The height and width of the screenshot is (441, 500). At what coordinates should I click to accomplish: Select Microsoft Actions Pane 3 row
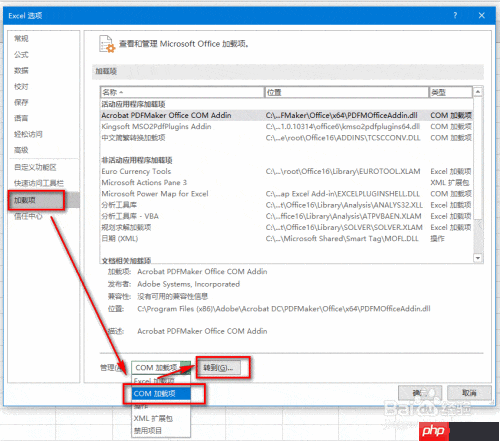click(286, 183)
